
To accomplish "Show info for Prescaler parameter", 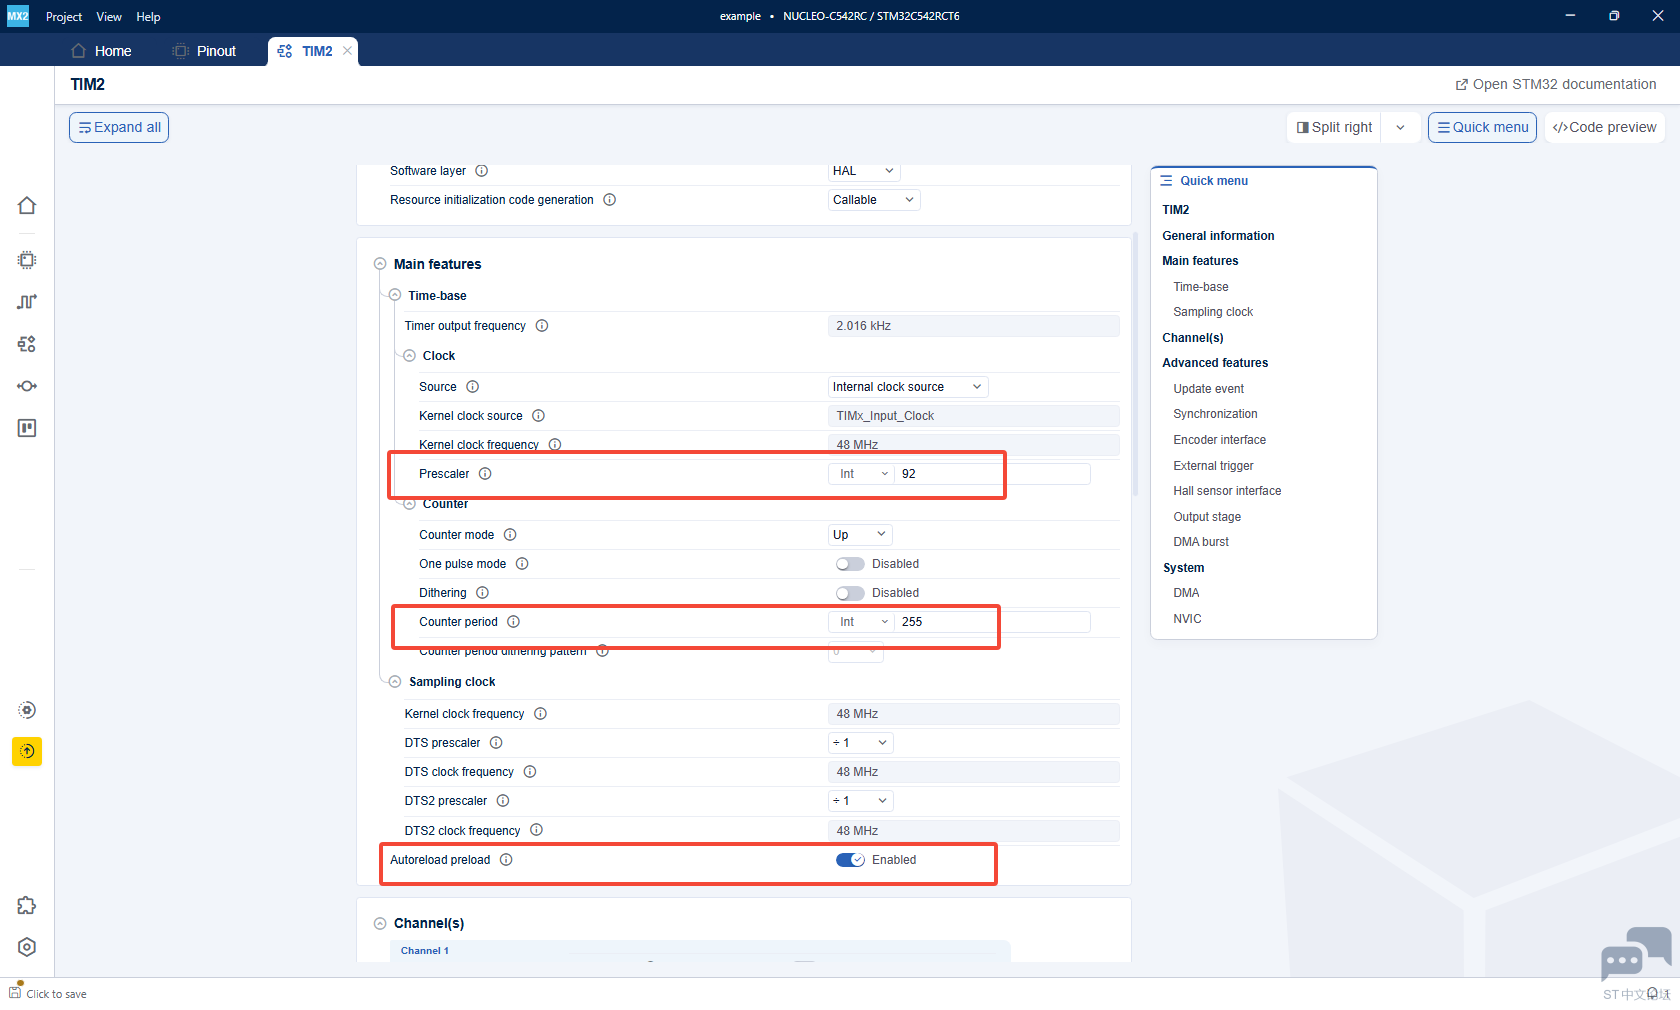I will click(485, 474).
